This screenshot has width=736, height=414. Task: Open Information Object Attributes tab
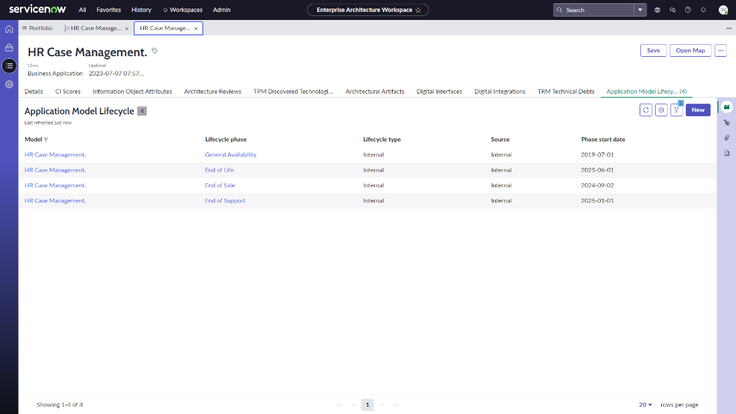[132, 92]
